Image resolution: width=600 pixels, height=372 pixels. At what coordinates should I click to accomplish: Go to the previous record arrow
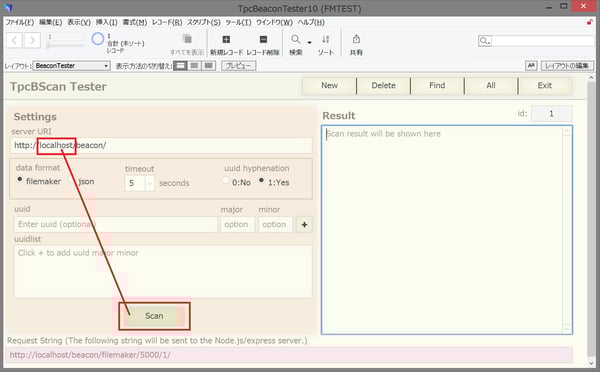click(x=15, y=40)
